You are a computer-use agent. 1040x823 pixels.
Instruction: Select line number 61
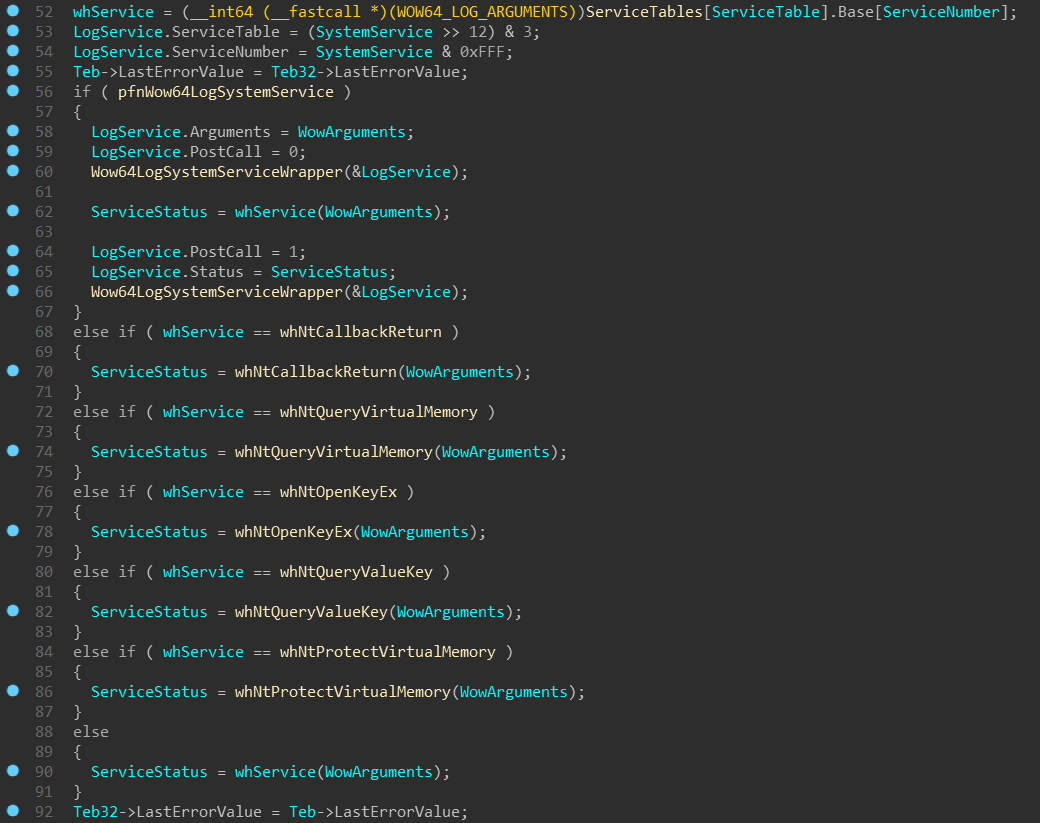coord(44,192)
